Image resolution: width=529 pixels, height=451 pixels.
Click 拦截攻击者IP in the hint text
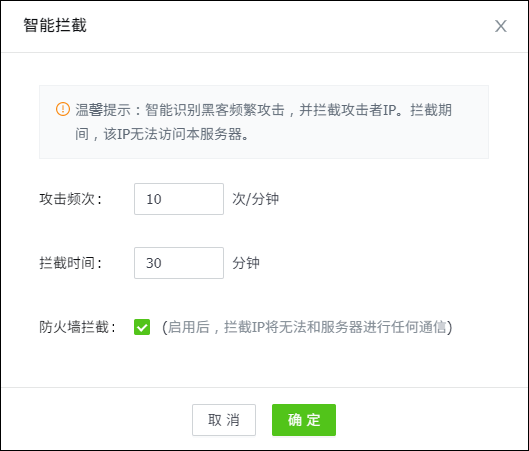[355, 110]
